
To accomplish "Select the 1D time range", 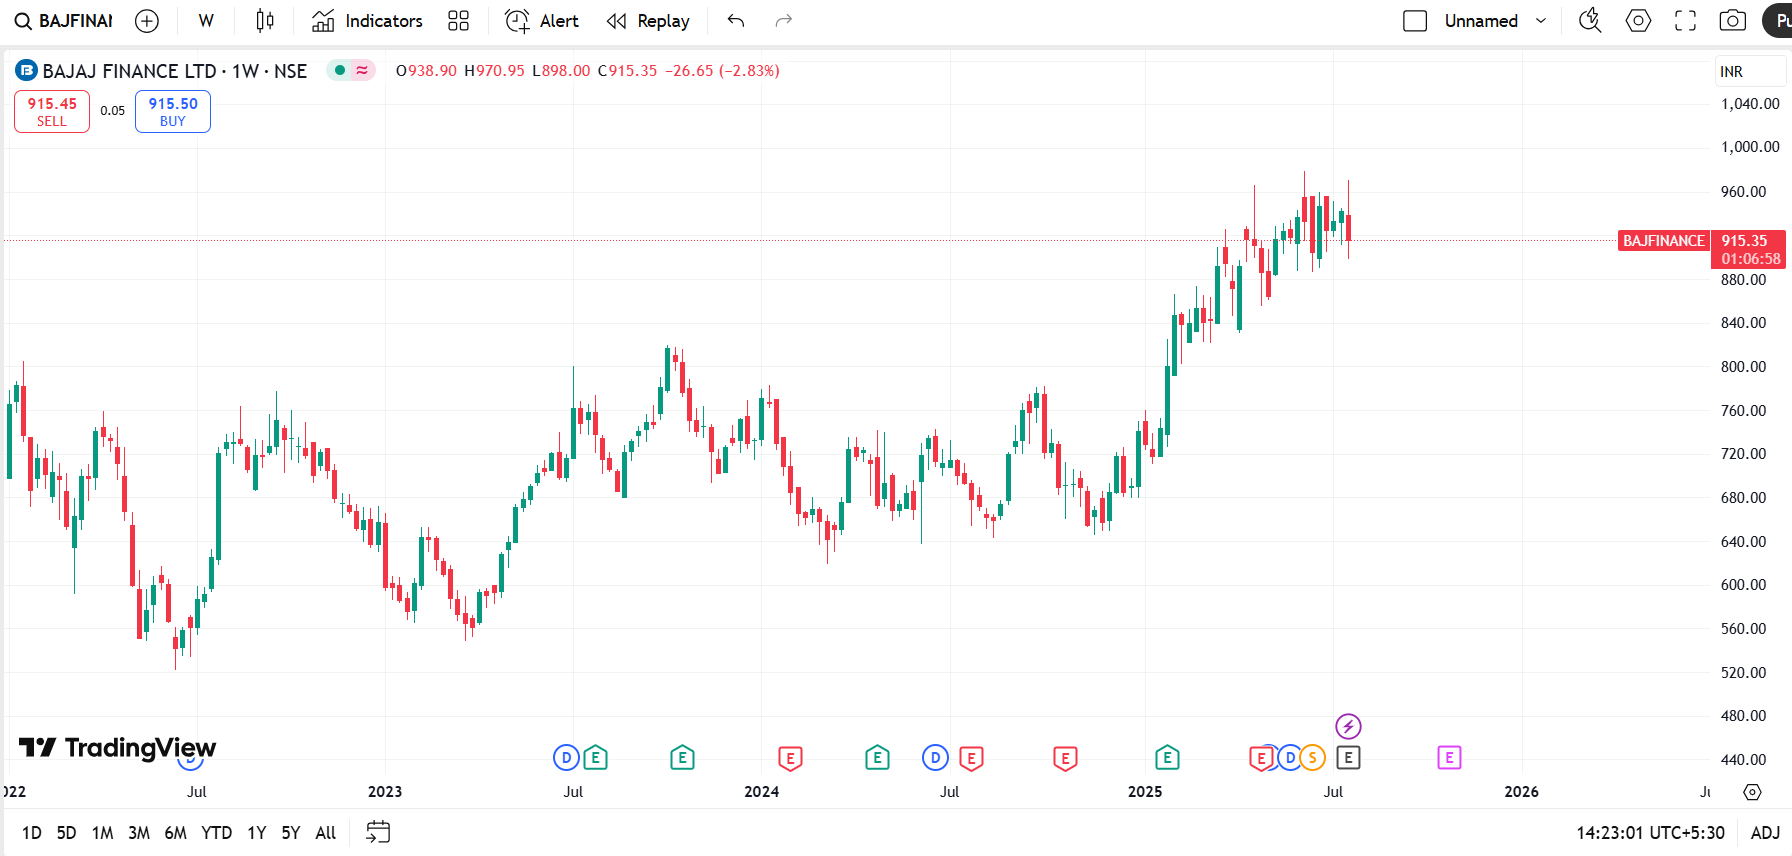I will (x=32, y=832).
